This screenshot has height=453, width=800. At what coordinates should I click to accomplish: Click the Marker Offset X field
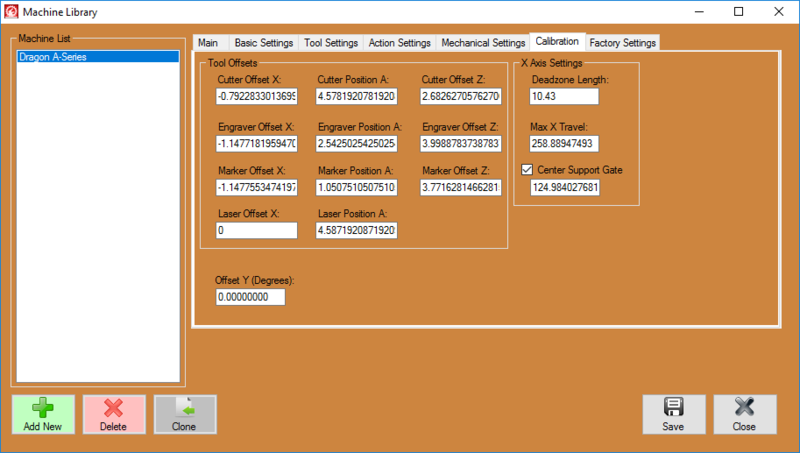point(257,187)
